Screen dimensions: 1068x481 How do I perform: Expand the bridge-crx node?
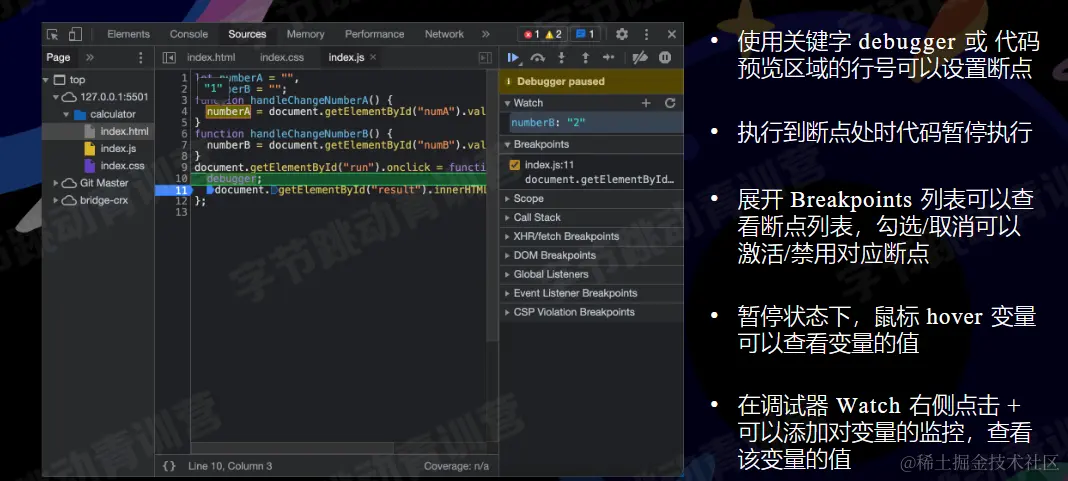(x=56, y=200)
